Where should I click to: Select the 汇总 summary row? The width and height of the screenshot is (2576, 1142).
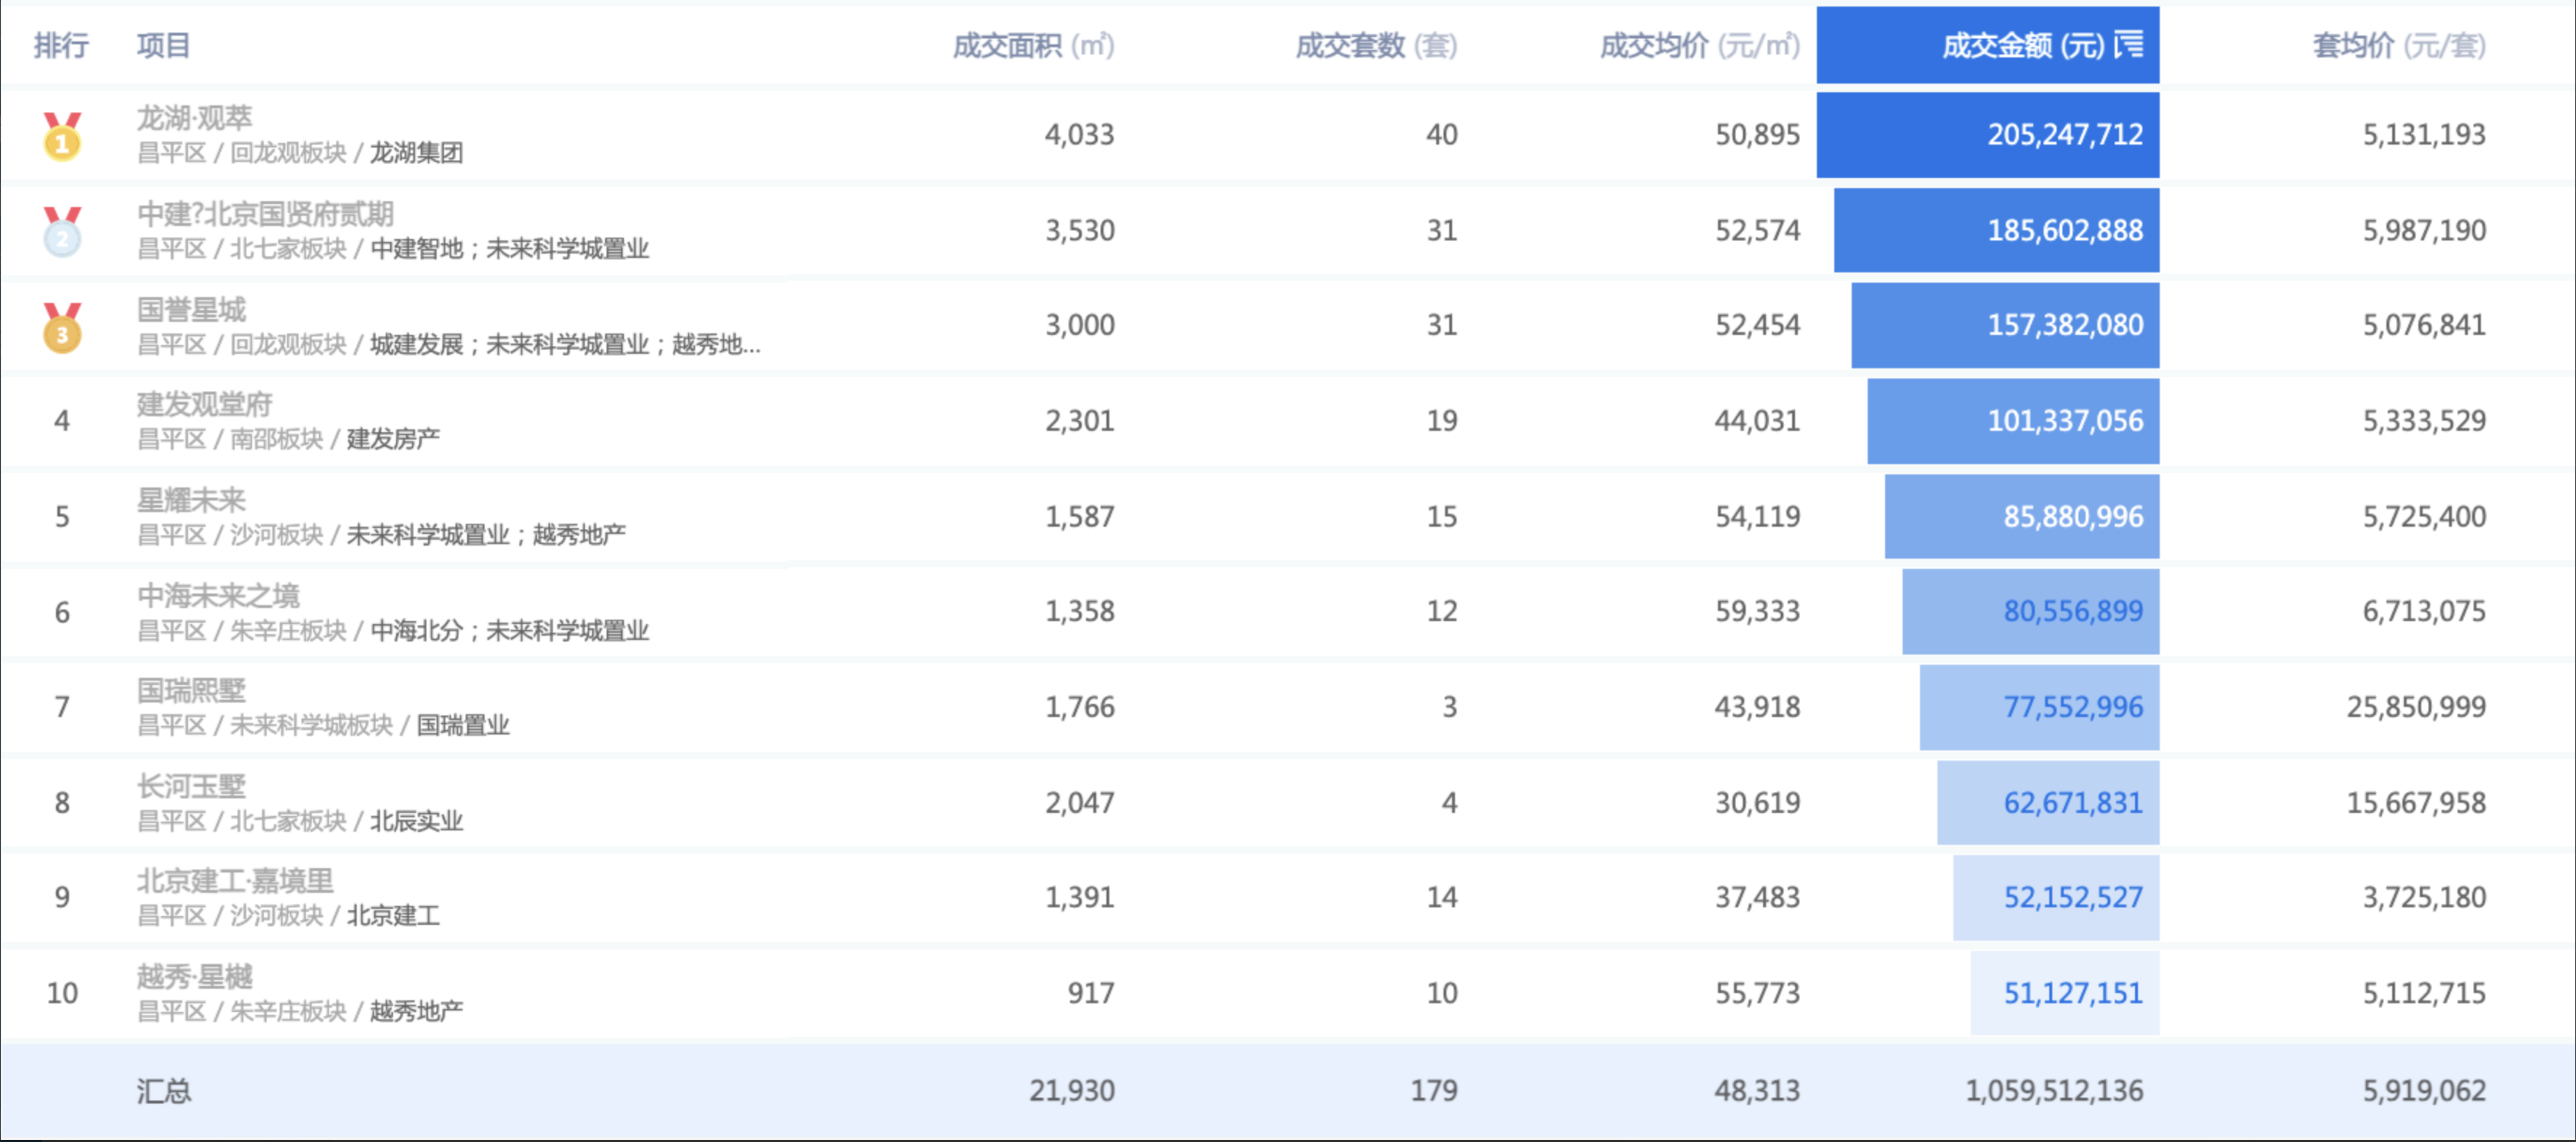(164, 1090)
